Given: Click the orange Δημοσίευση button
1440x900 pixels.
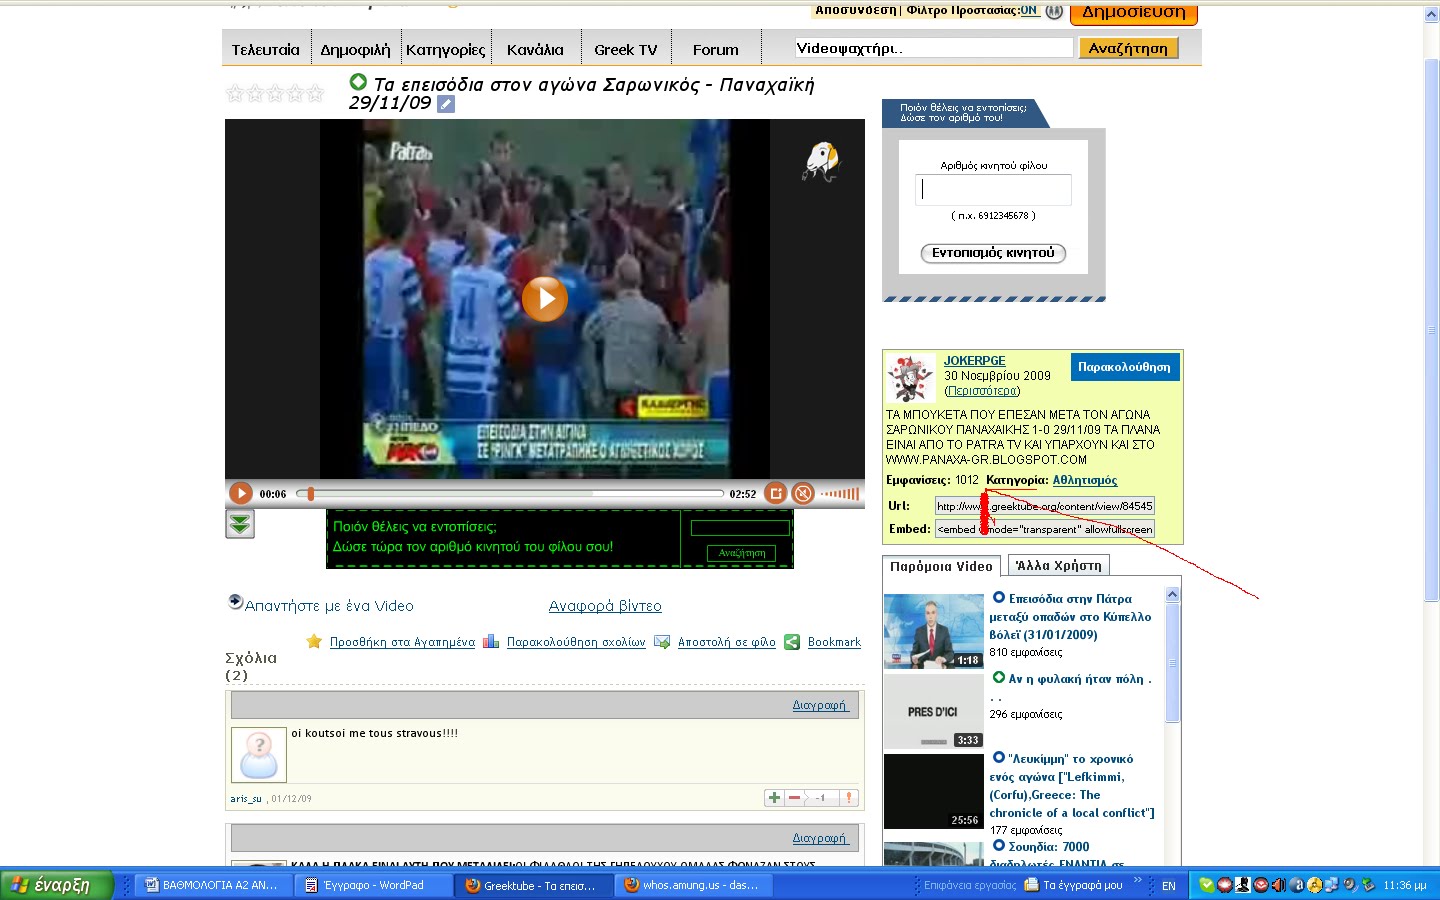Looking at the screenshot, I should (1134, 13).
